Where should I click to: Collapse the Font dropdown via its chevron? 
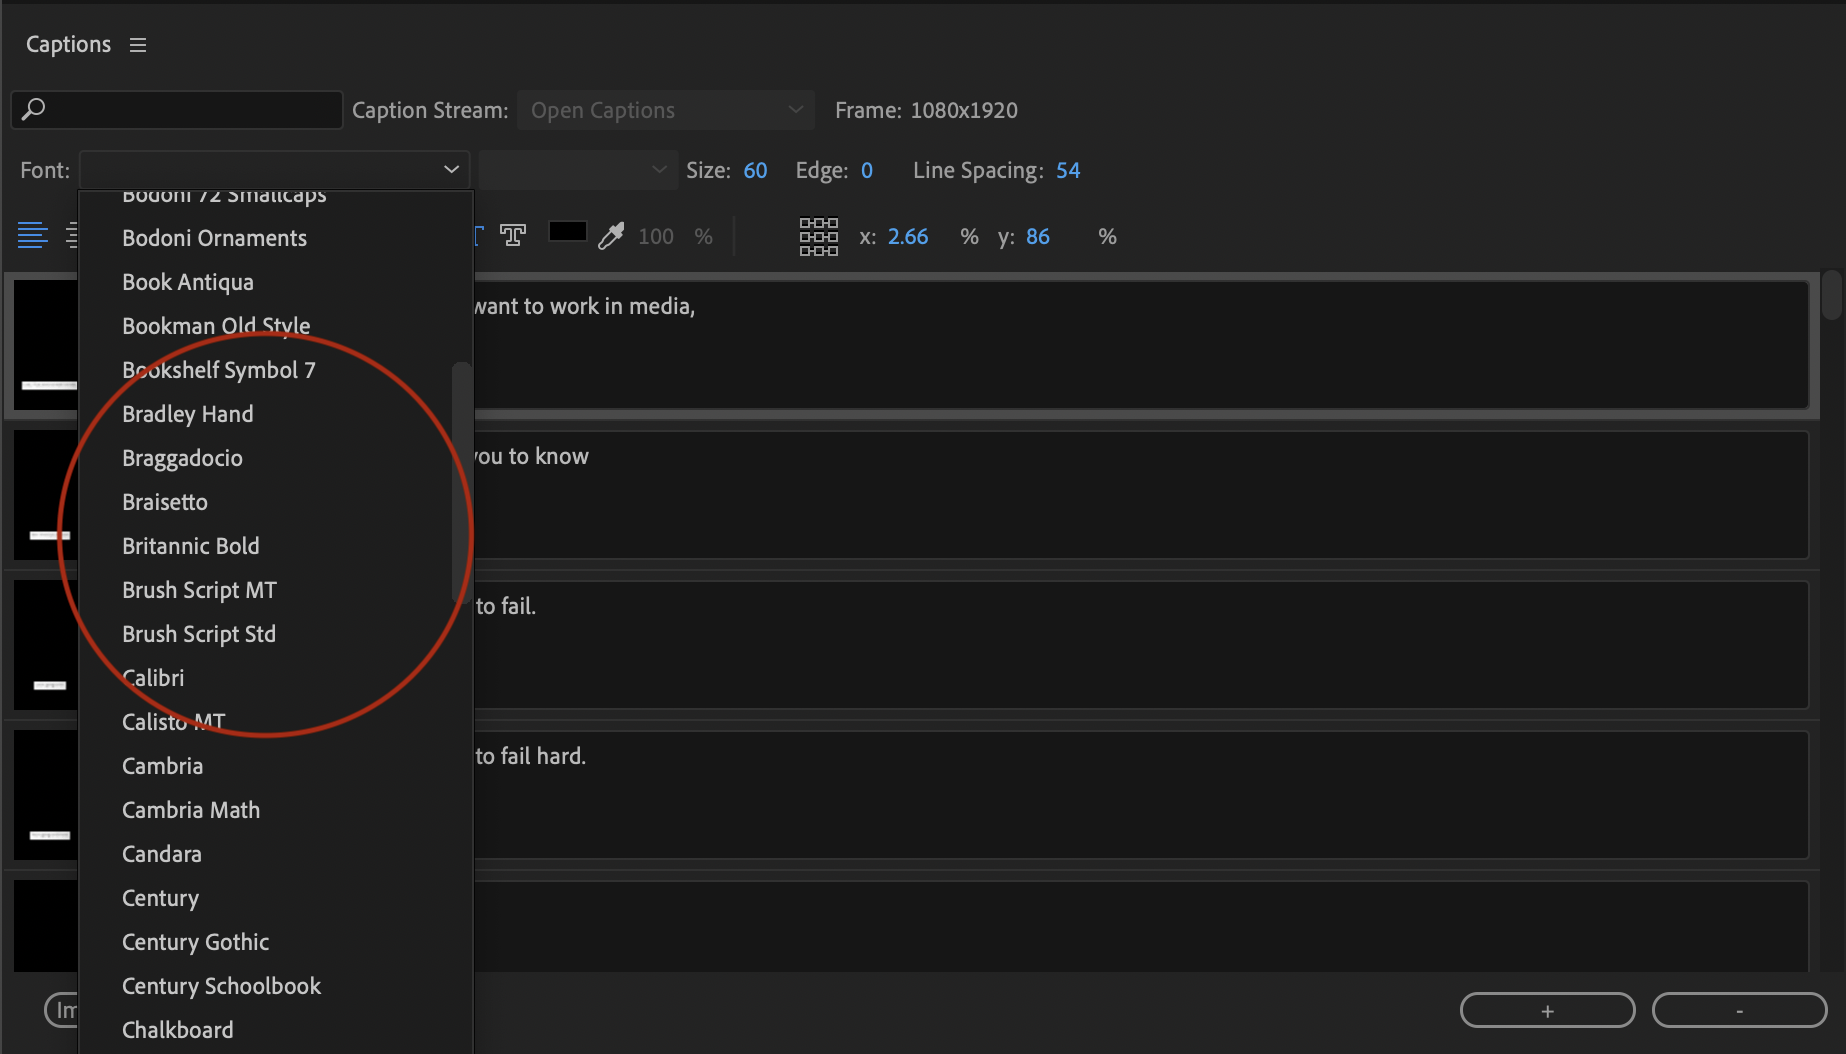click(x=450, y=170)
